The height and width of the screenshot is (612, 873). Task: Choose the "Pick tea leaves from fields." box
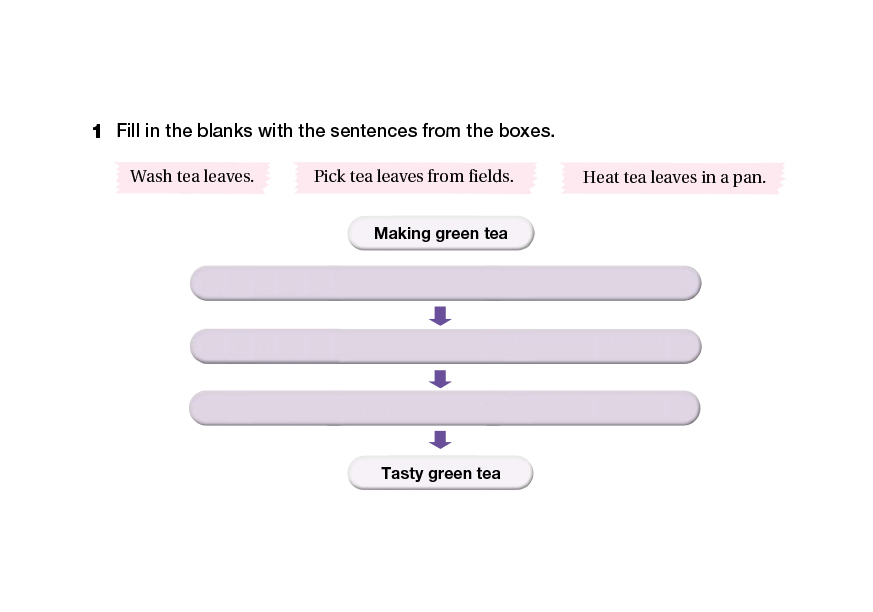tap(413, 177)
